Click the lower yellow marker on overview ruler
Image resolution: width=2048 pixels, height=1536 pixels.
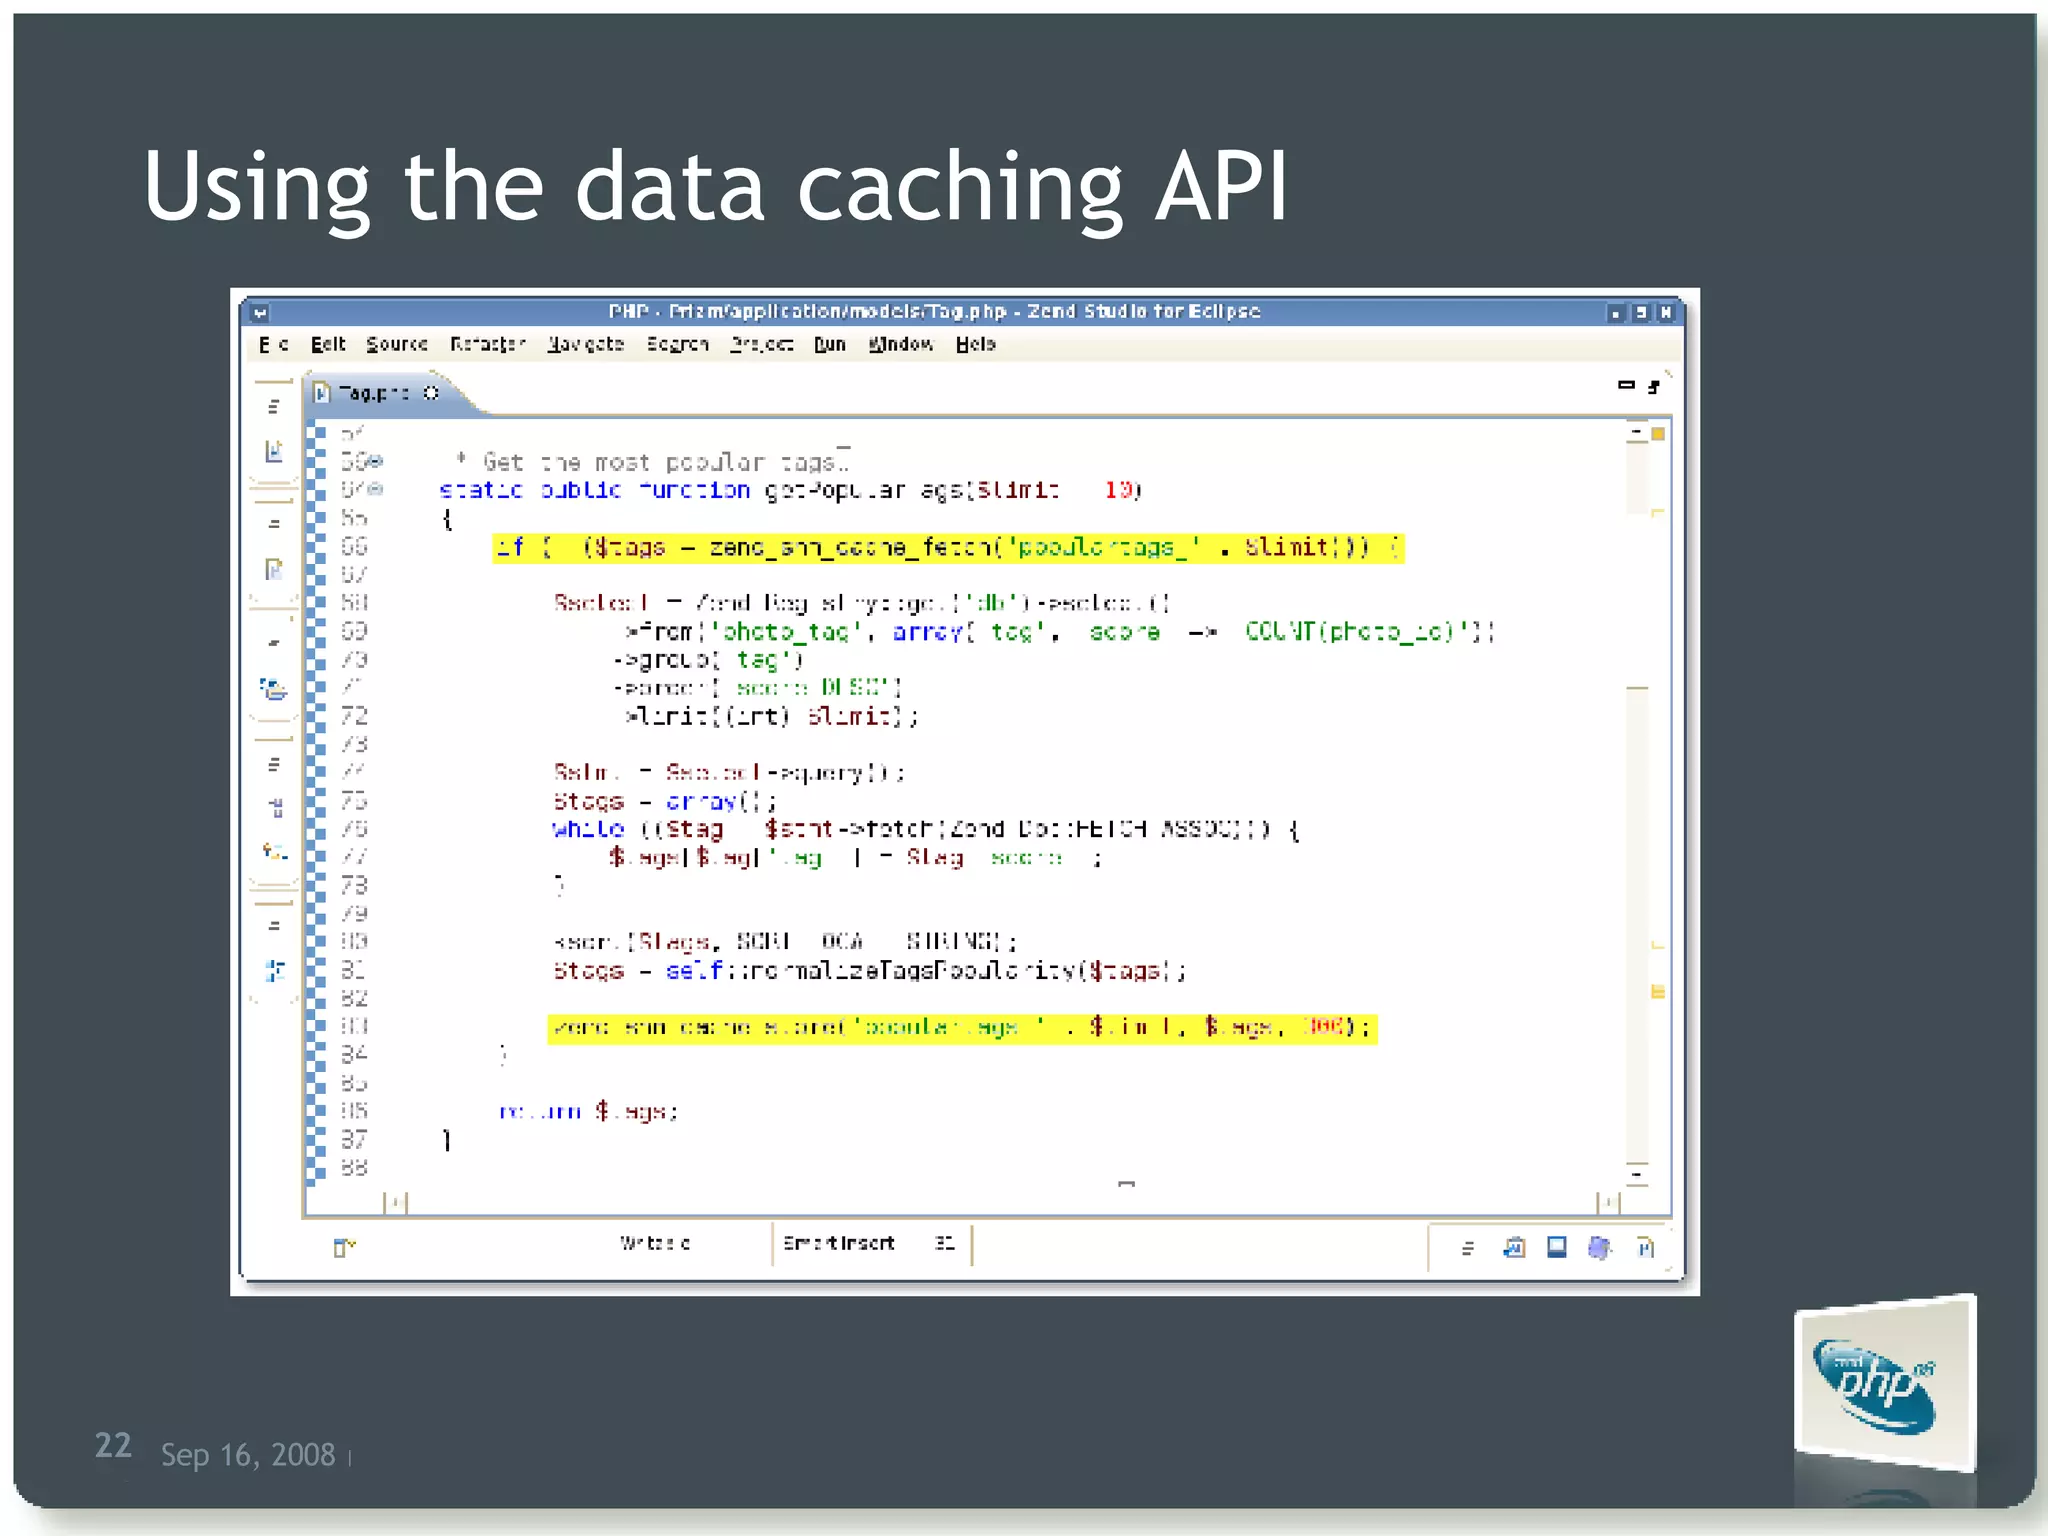point(1658,992)
